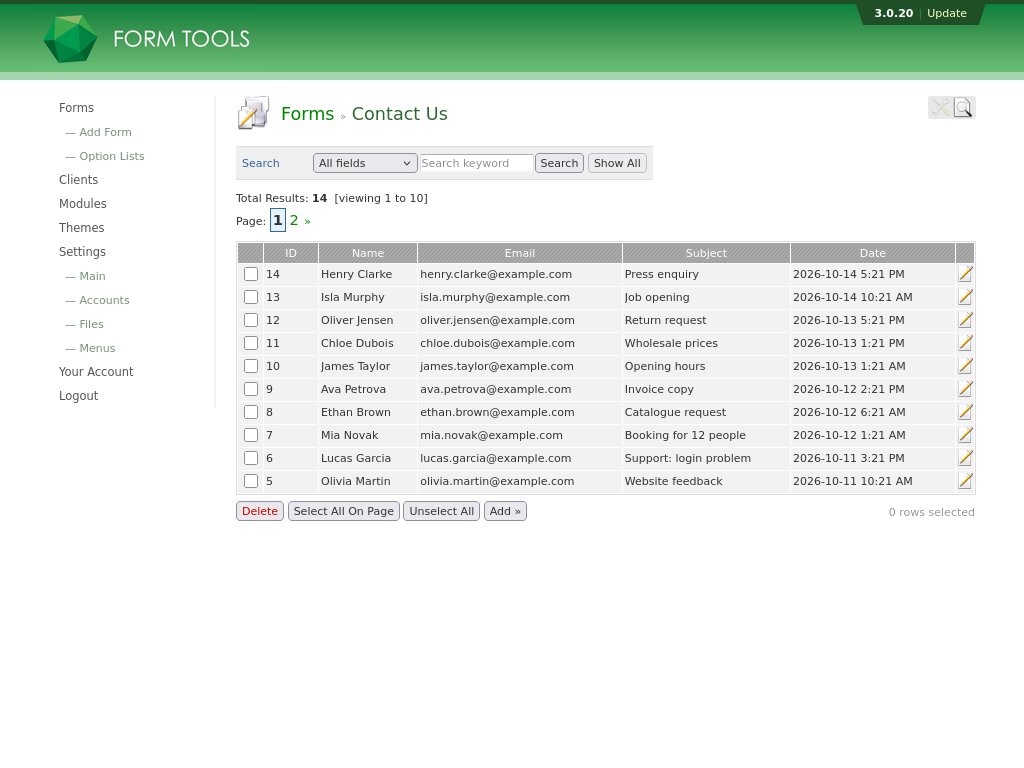Sort by the Date column header

872,253
